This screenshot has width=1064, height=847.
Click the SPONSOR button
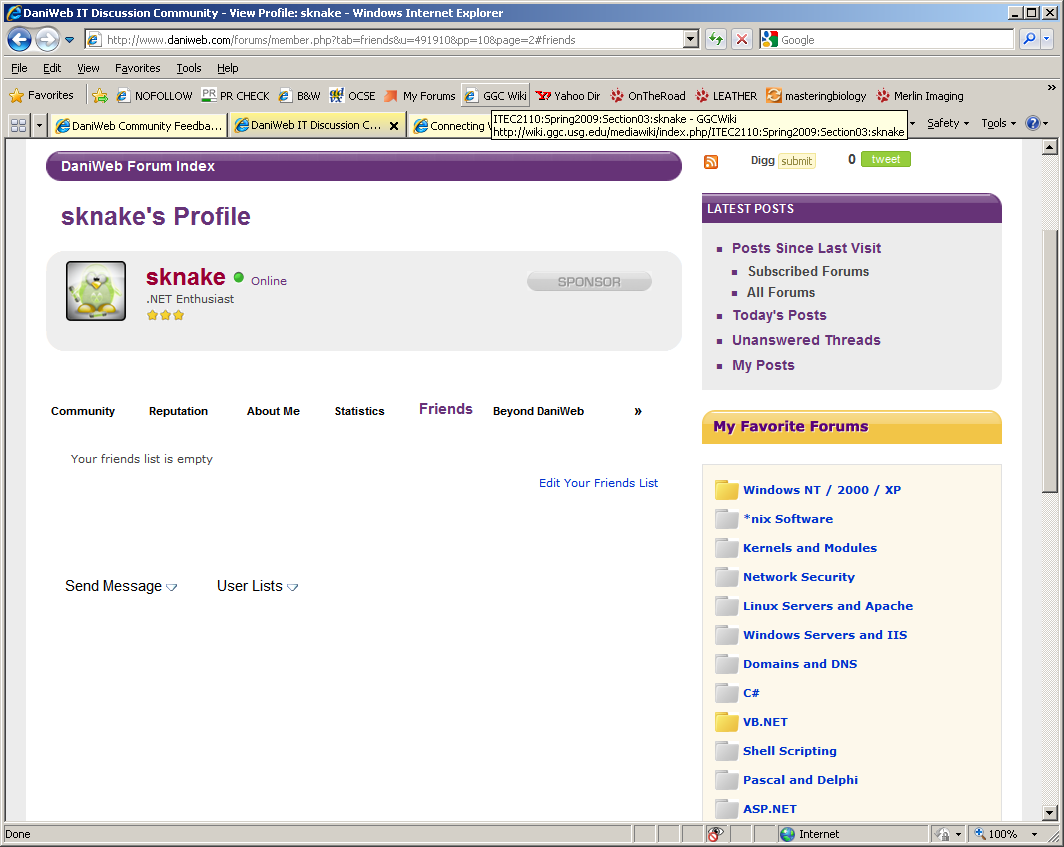[x=589, y=282]
